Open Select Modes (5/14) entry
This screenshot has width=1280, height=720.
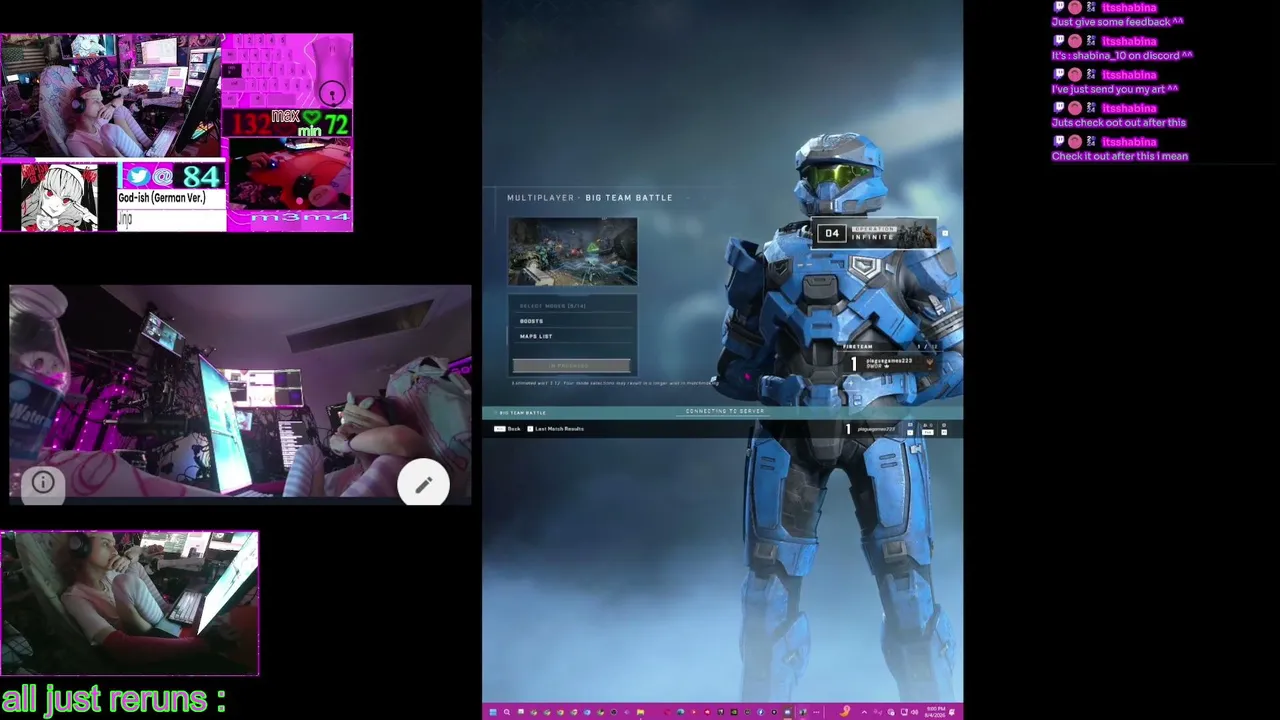click(571, 306)
